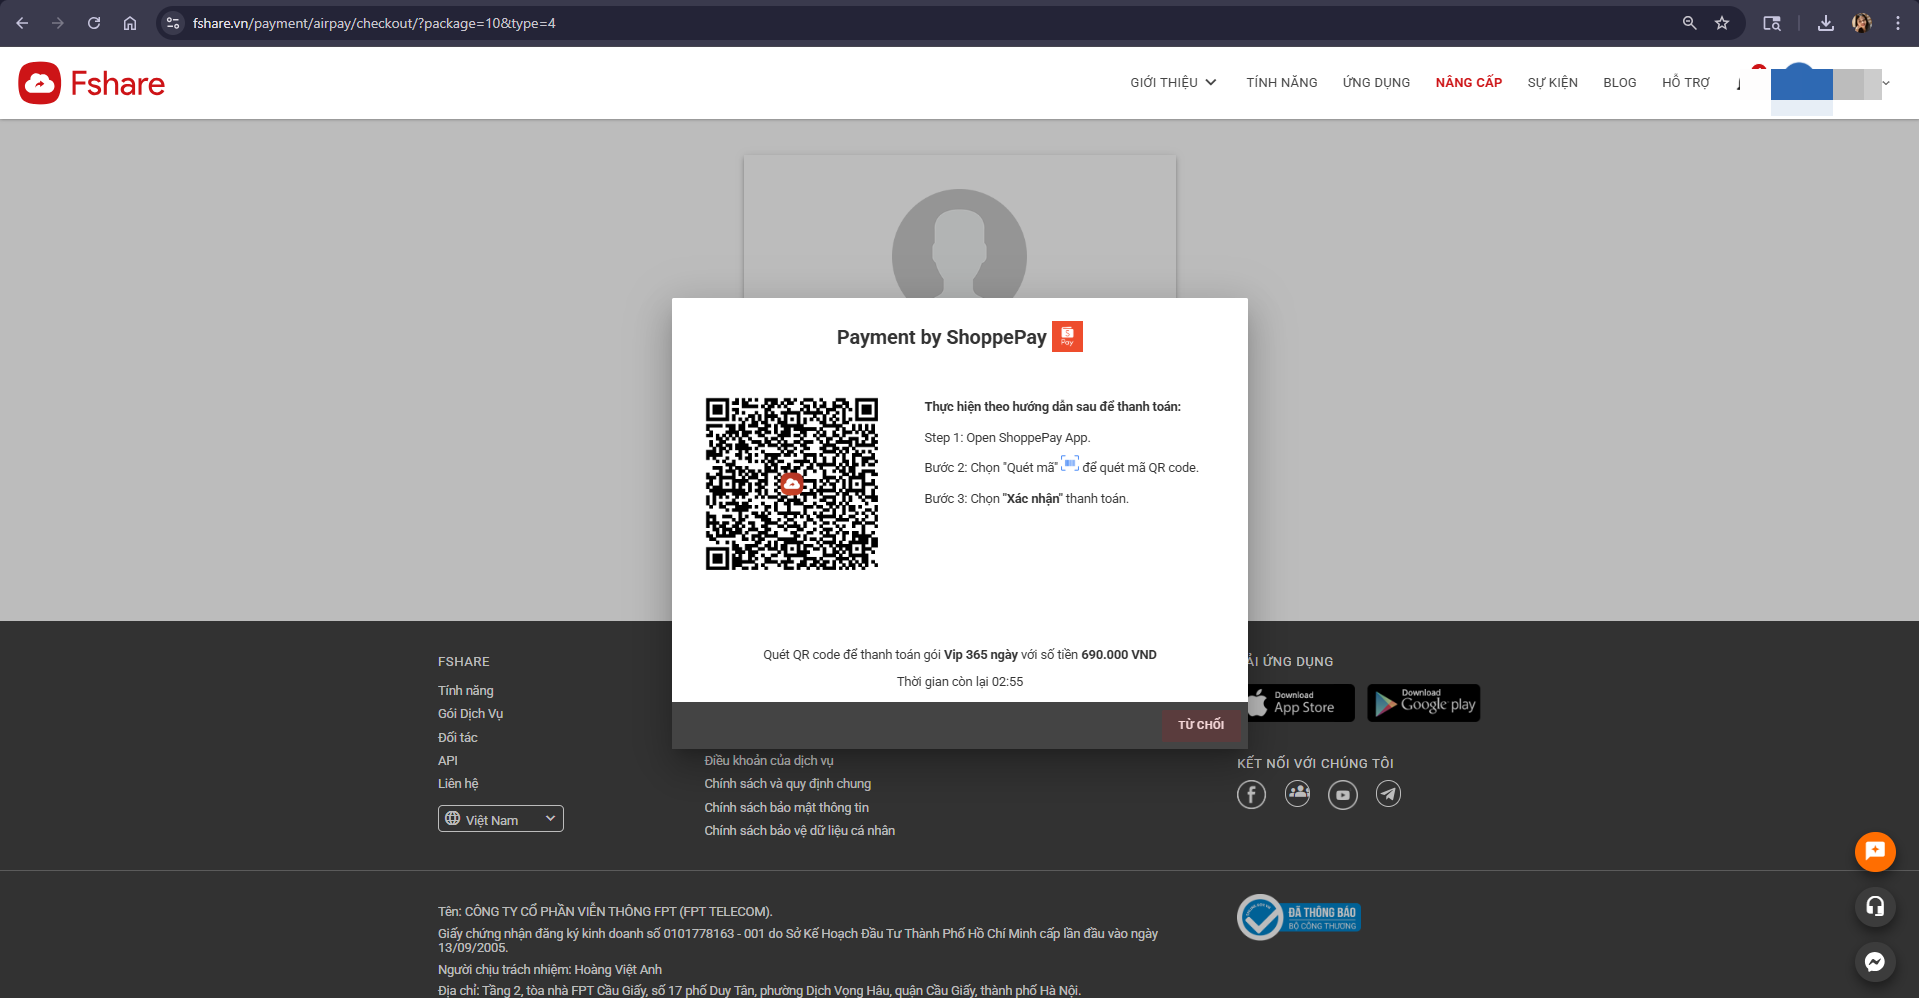The width and height of the screenshot is (1919, 998).
Task: Open the YouTube channel icon
Action: (x=1343, y=794)
